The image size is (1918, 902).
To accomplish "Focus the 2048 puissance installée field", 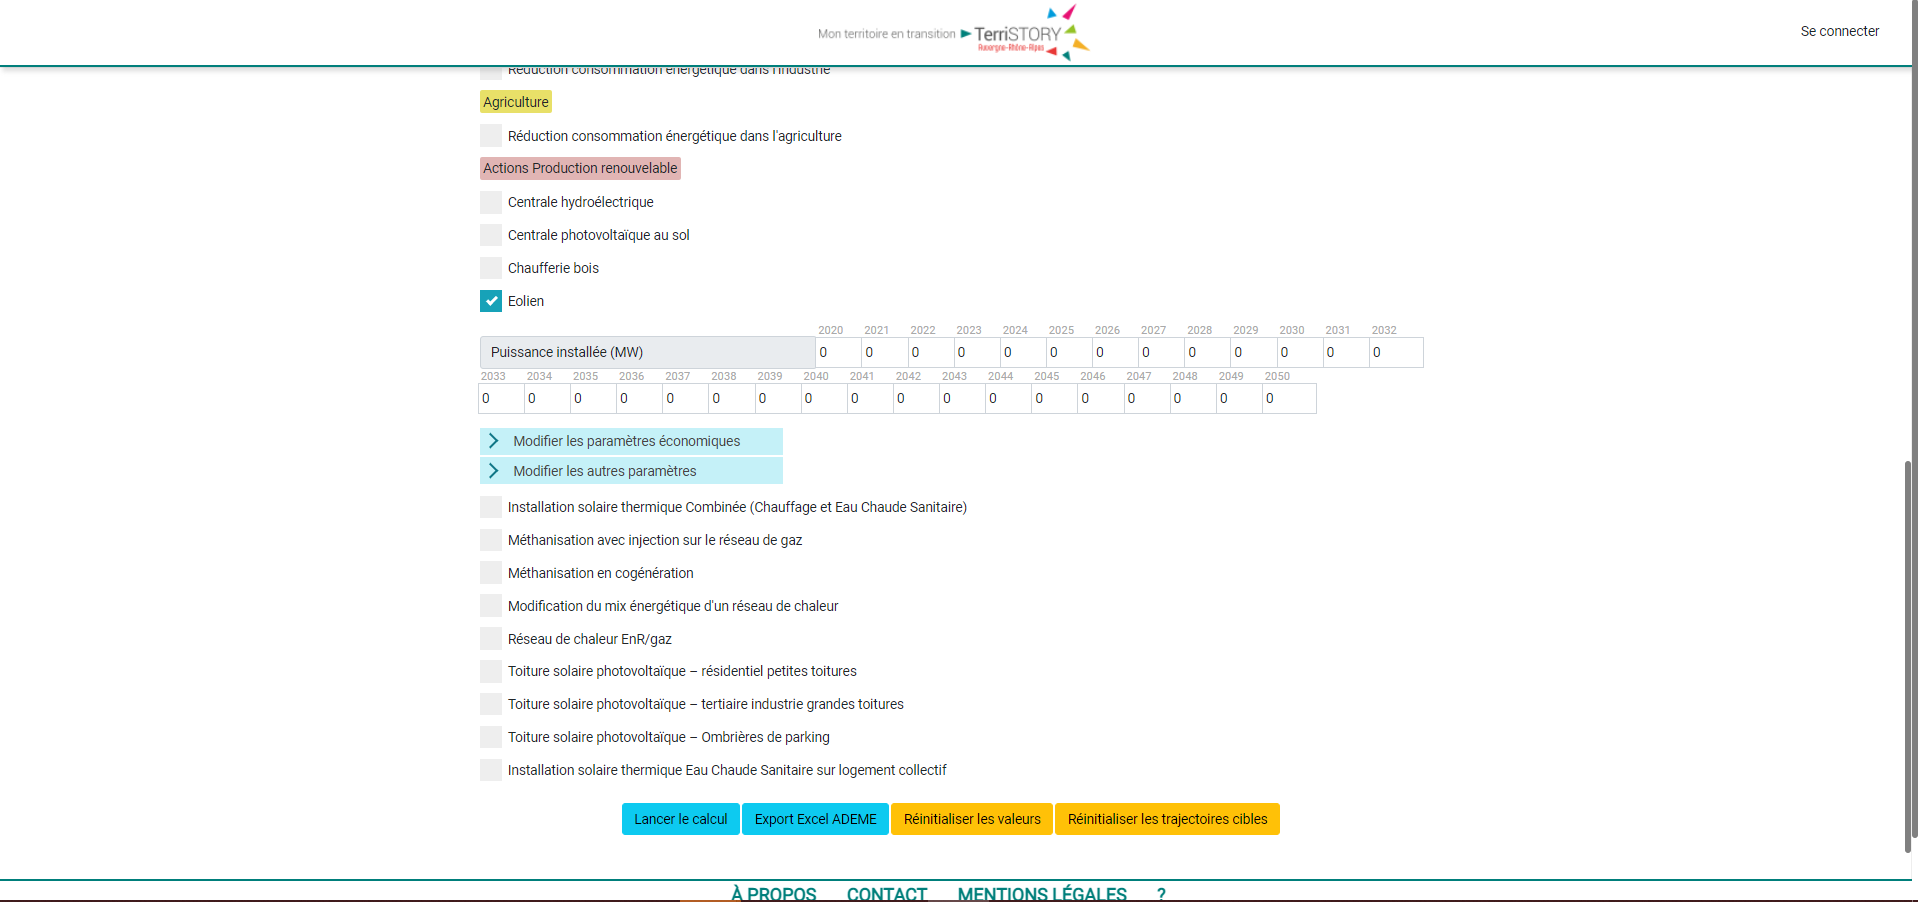I will tap(1193, 398).
